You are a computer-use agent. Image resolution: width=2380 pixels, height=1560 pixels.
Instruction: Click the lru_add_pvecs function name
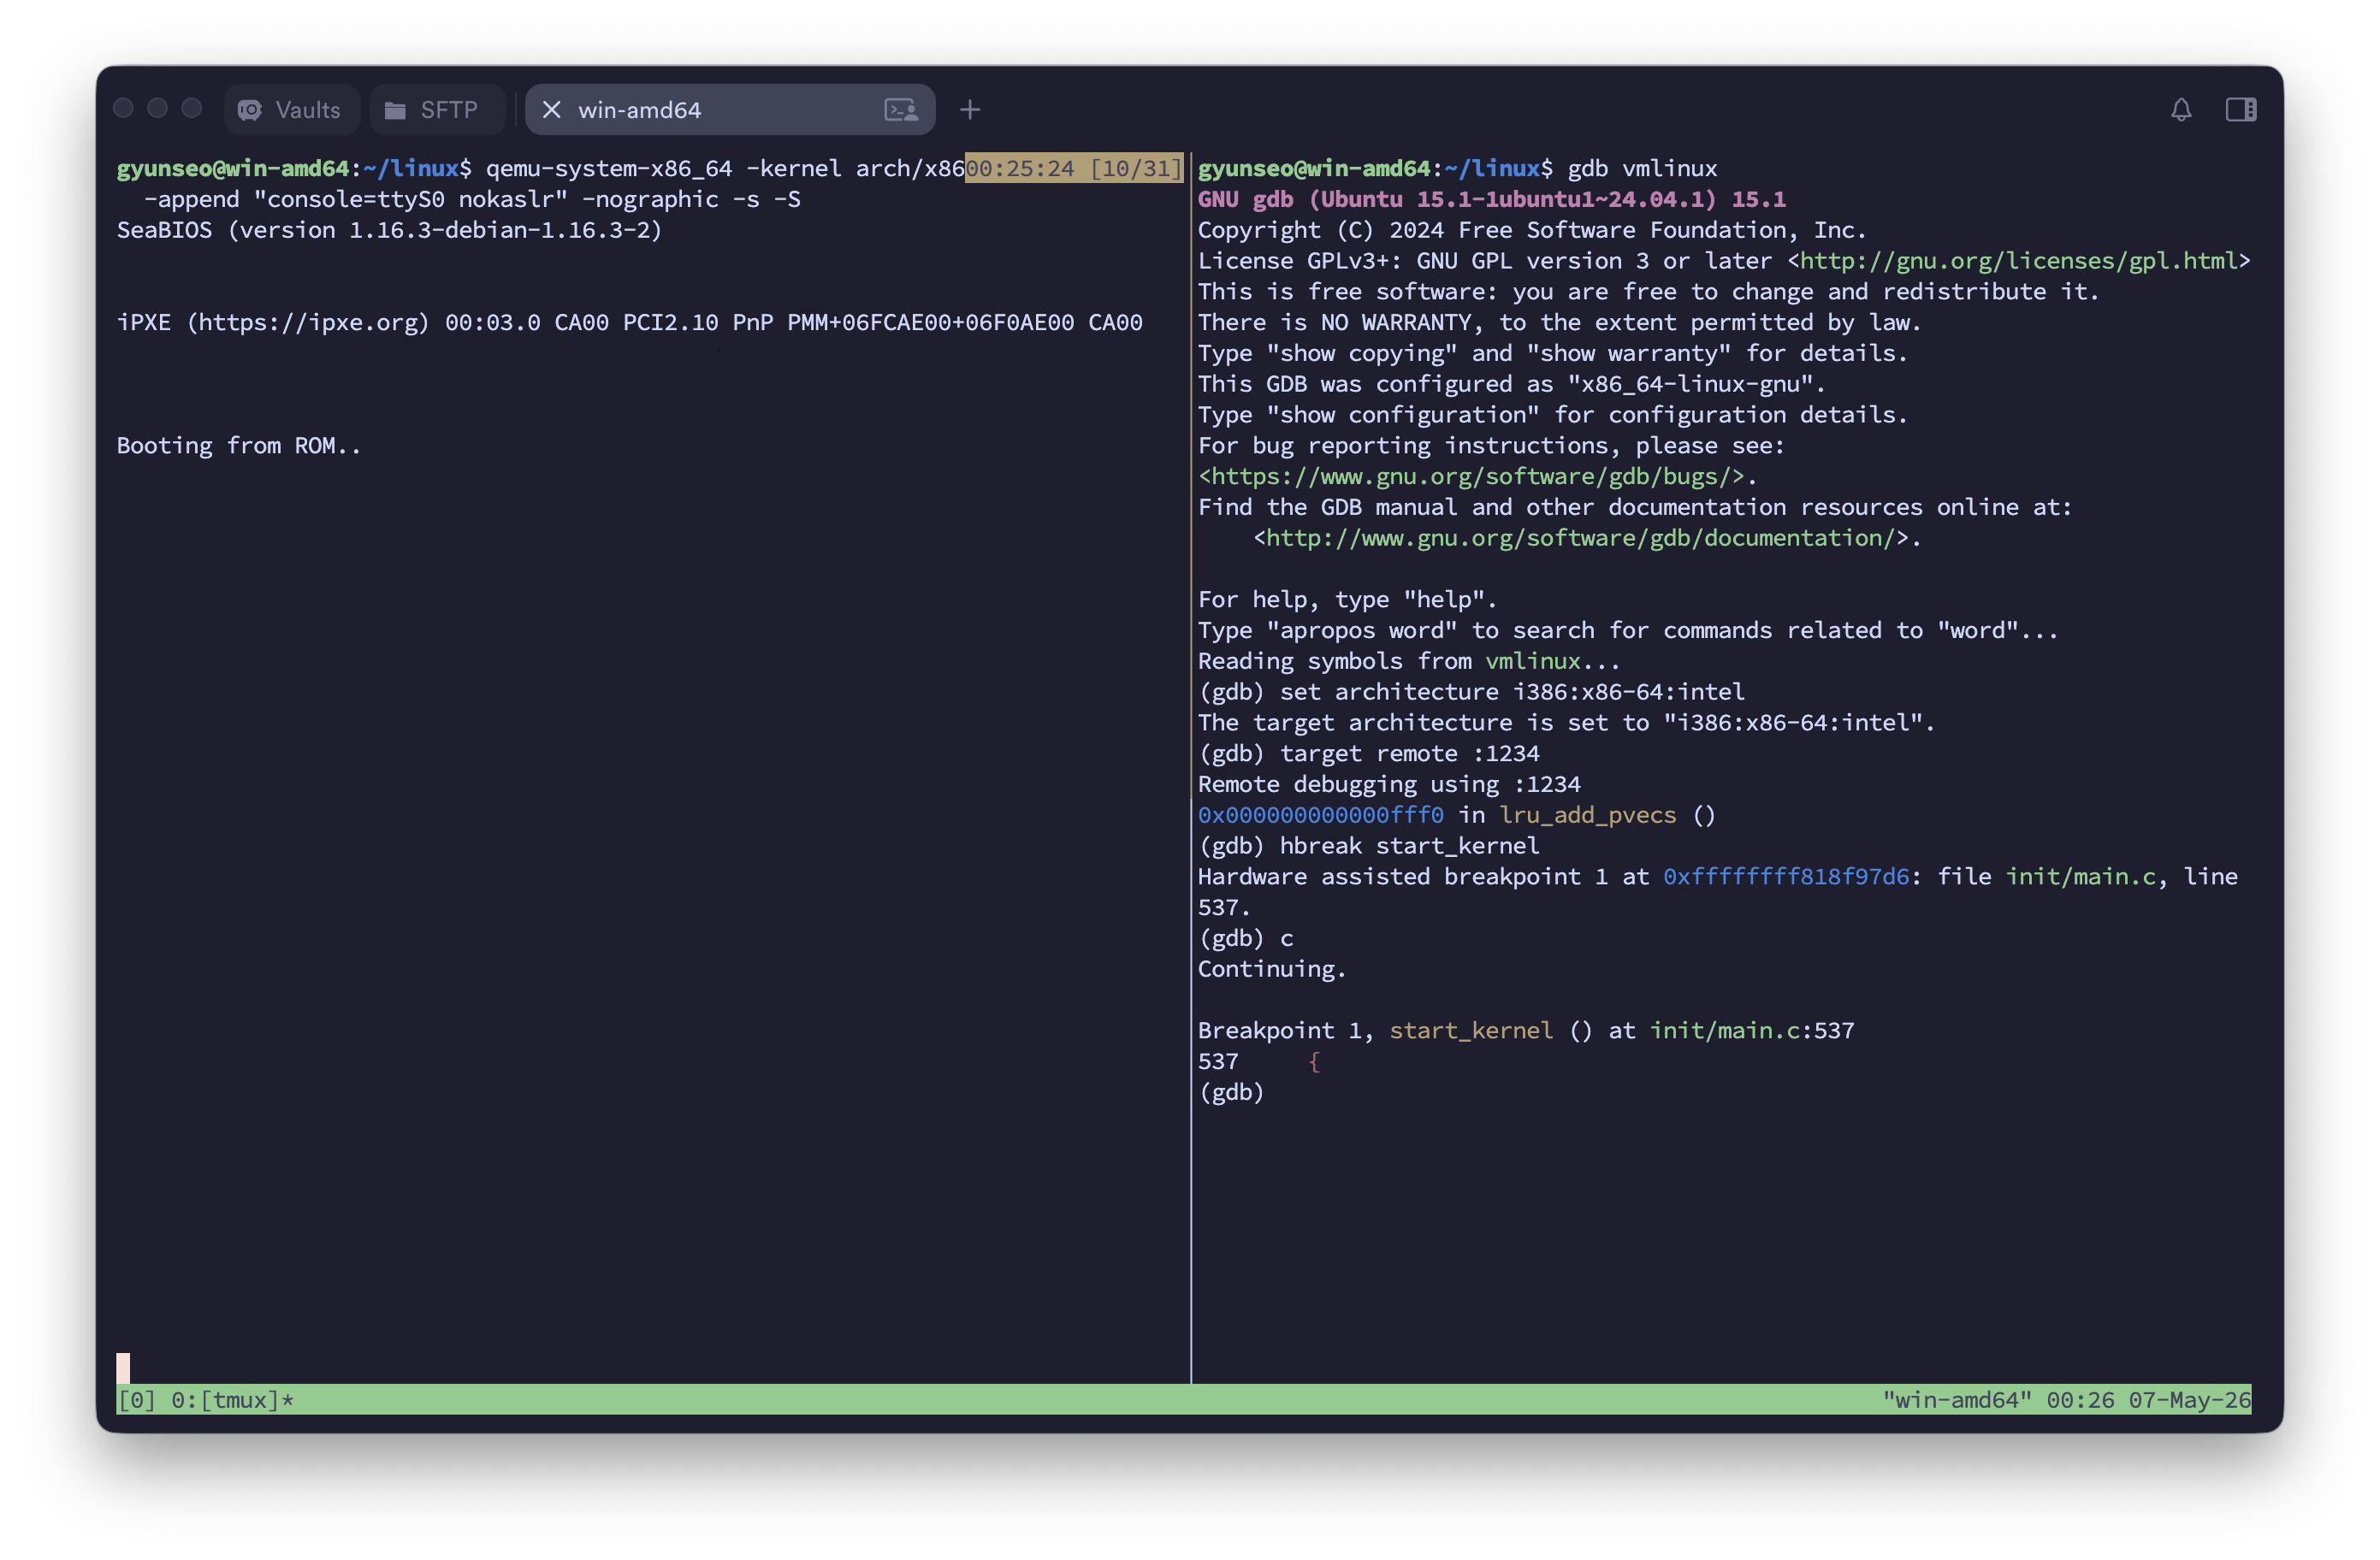[1587, 816]
